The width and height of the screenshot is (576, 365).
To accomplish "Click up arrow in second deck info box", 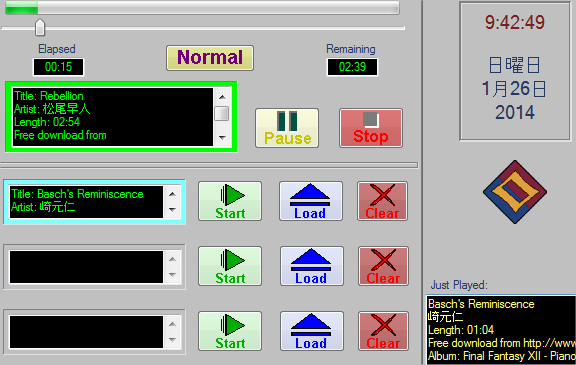I will tap(172, 259).
